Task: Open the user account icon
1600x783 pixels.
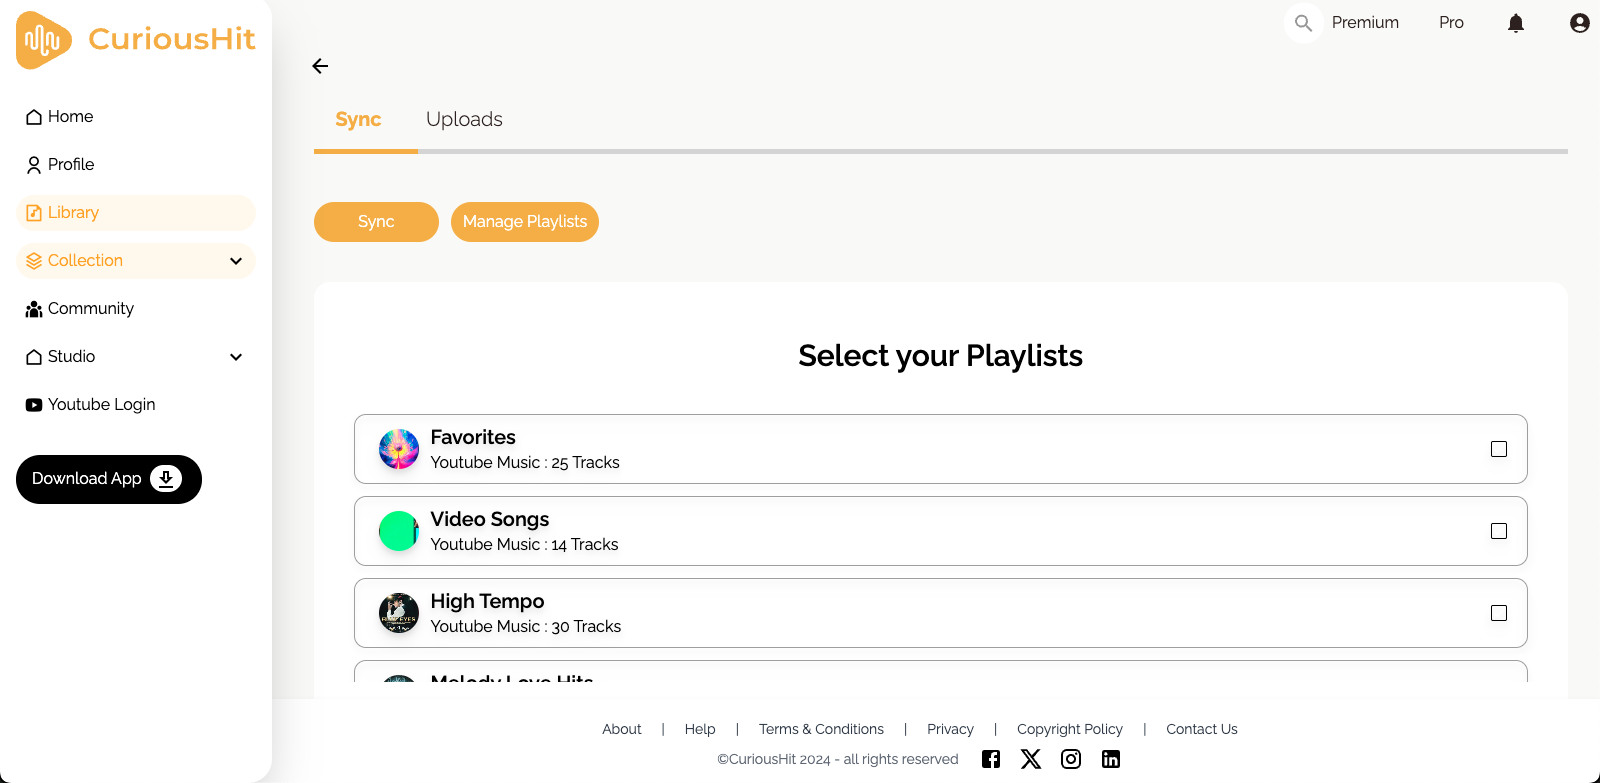Action: coord(1579,23)
